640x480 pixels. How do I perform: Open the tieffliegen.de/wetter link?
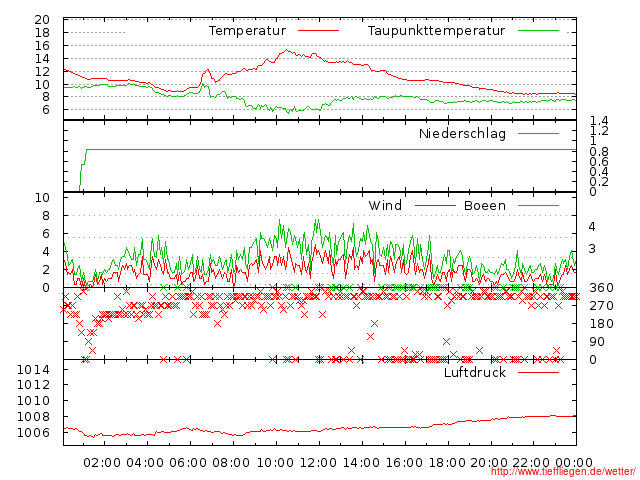coord(563,472)
